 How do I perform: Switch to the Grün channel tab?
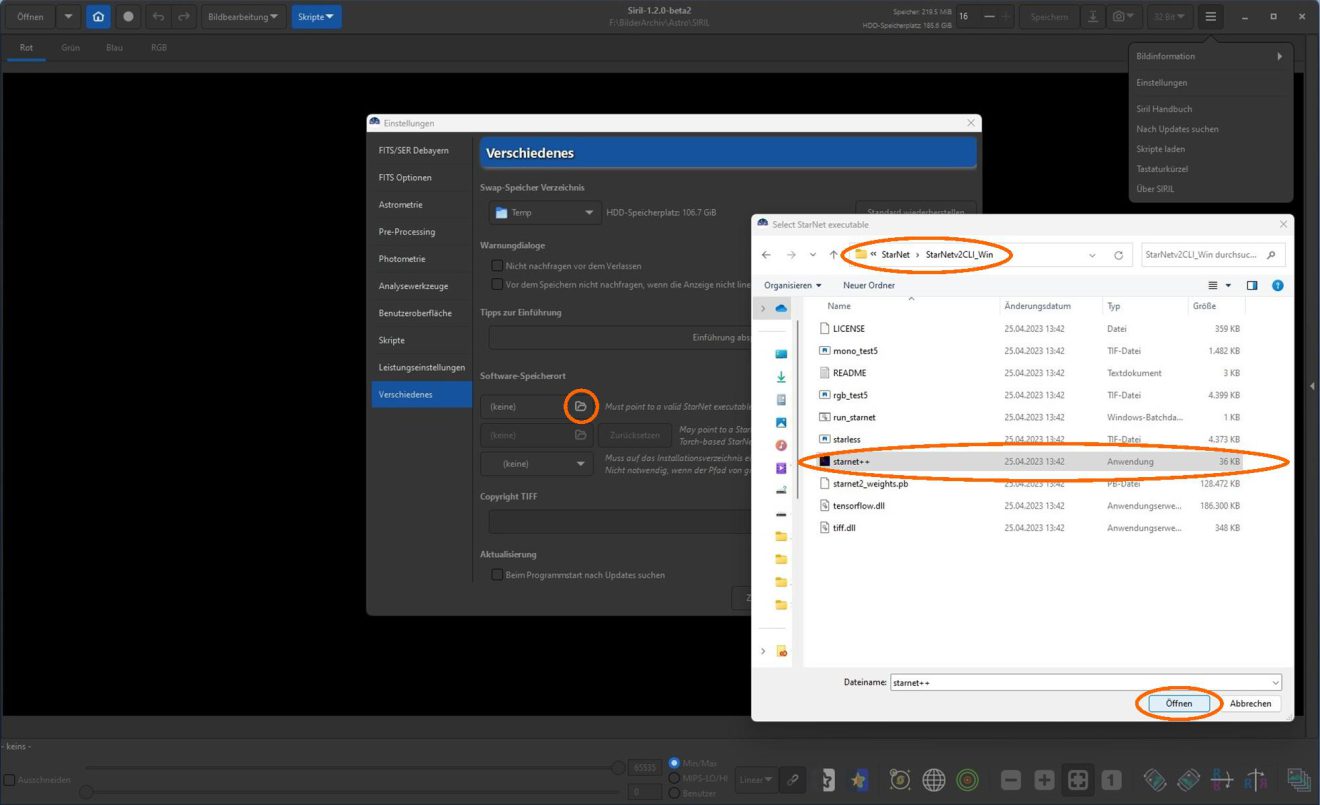pos(70,48)
